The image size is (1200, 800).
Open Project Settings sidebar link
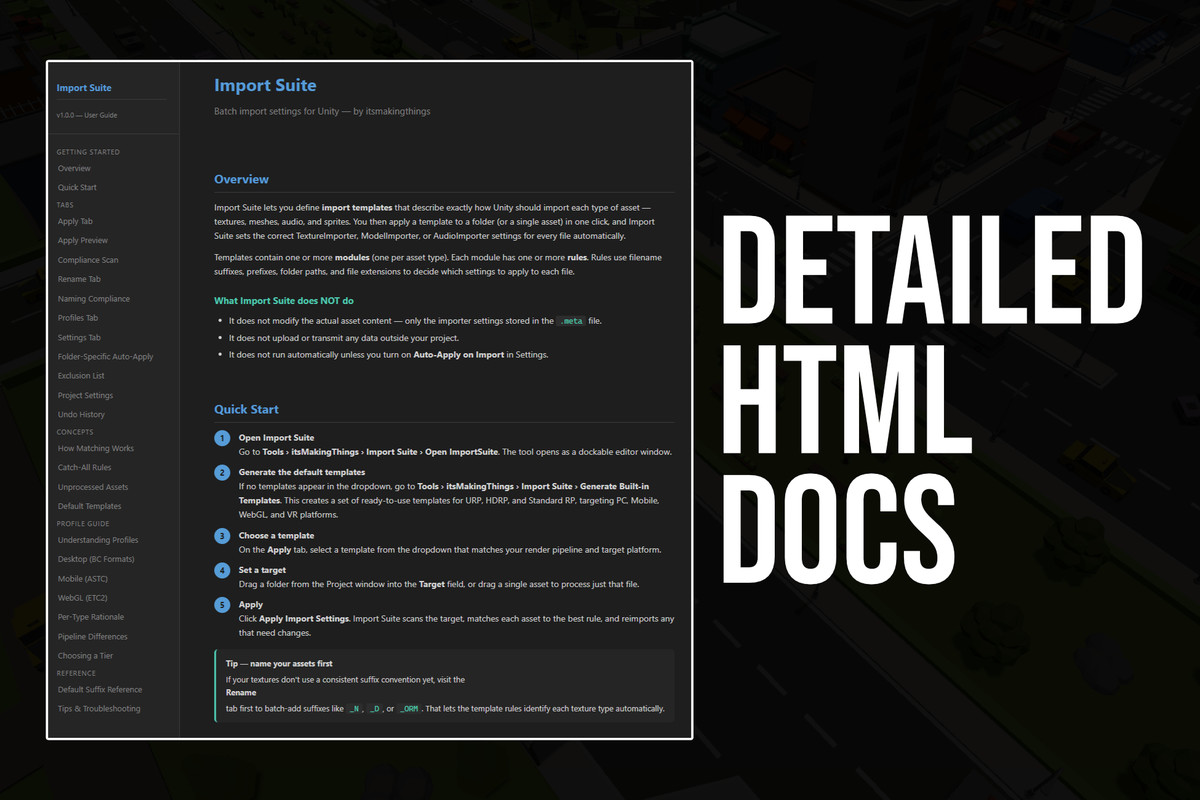coord(85,395)
